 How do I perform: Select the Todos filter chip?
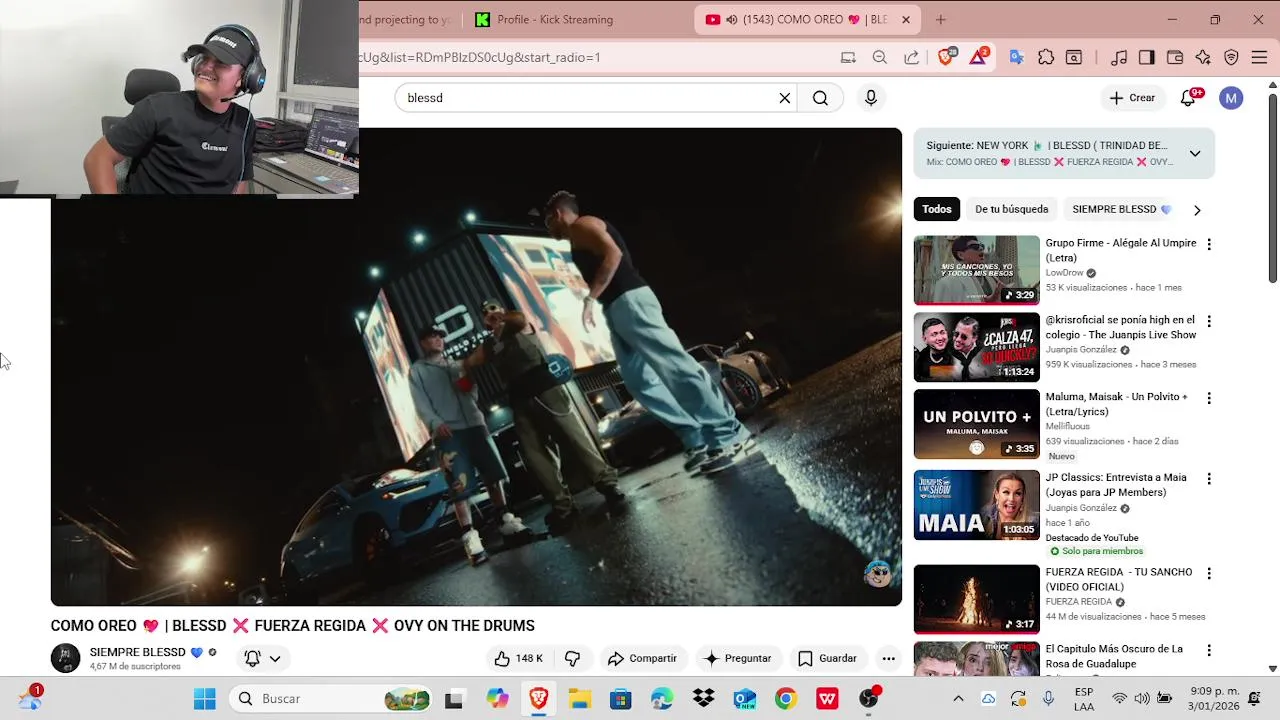click(x=937, y=209)
